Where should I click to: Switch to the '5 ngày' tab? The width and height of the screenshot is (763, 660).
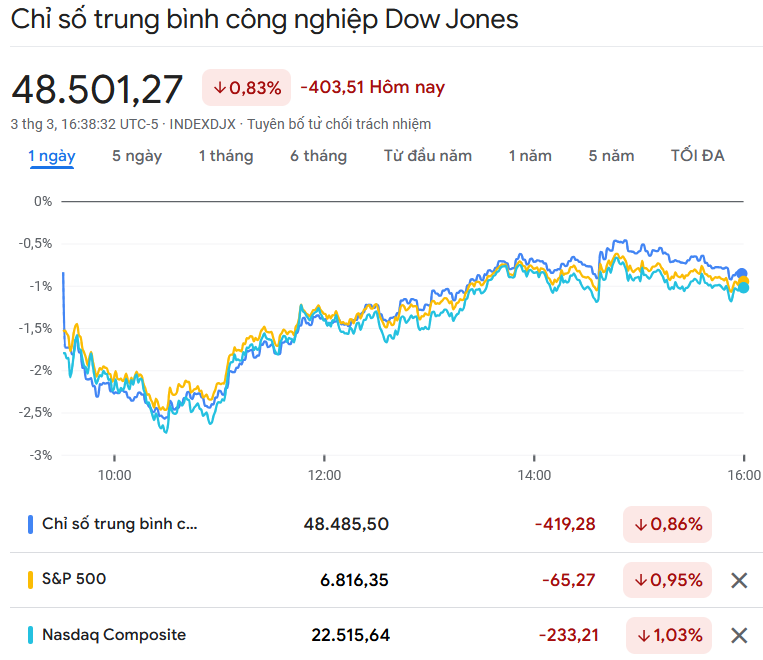(137, 156)
